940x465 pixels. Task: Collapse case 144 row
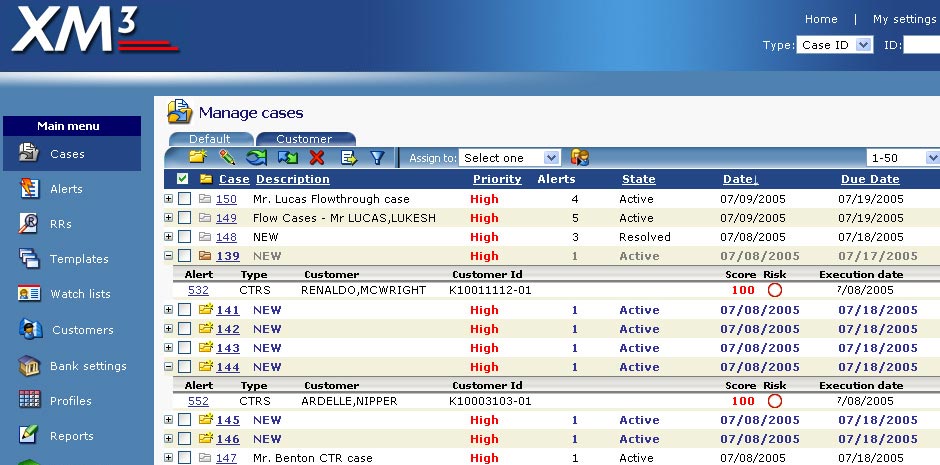pos(168,366)
